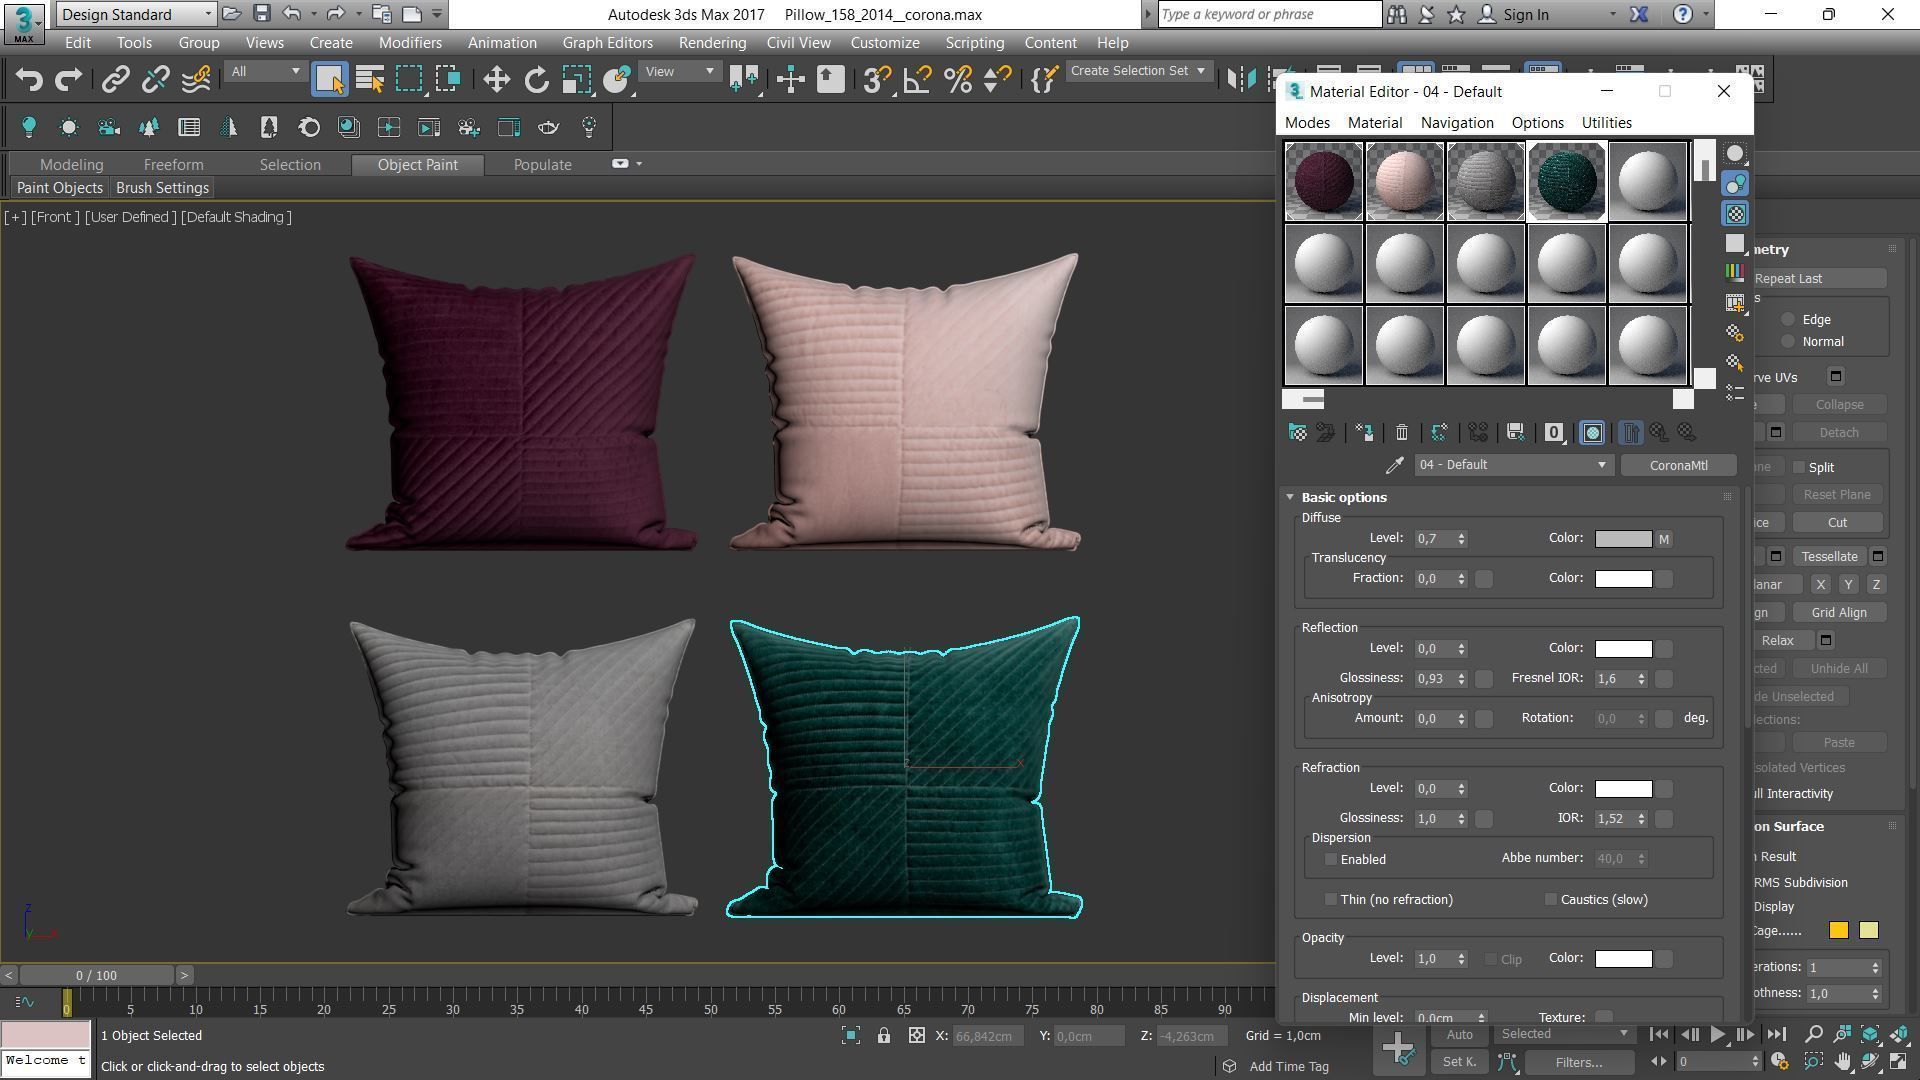
Task: Toggle the Auto Key button
Action: coord(1459,1035)
